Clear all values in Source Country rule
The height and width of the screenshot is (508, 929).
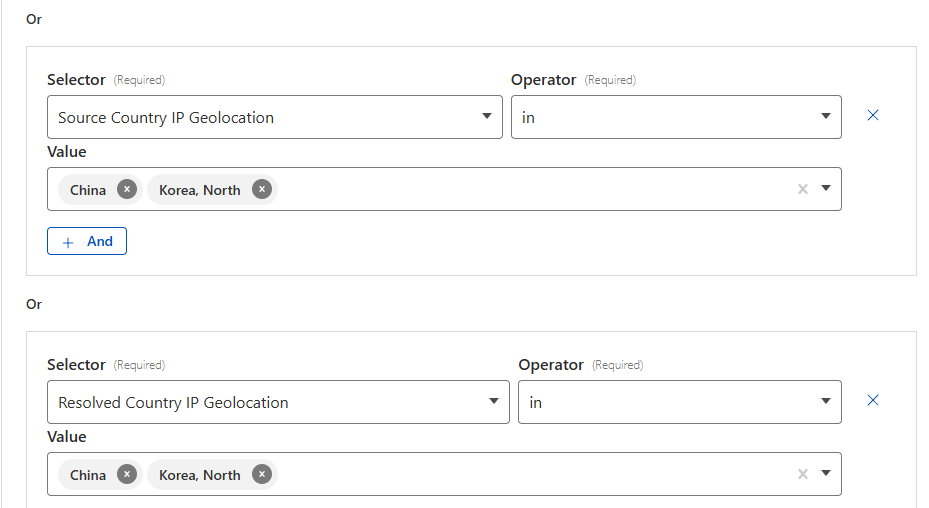(802, 189)
